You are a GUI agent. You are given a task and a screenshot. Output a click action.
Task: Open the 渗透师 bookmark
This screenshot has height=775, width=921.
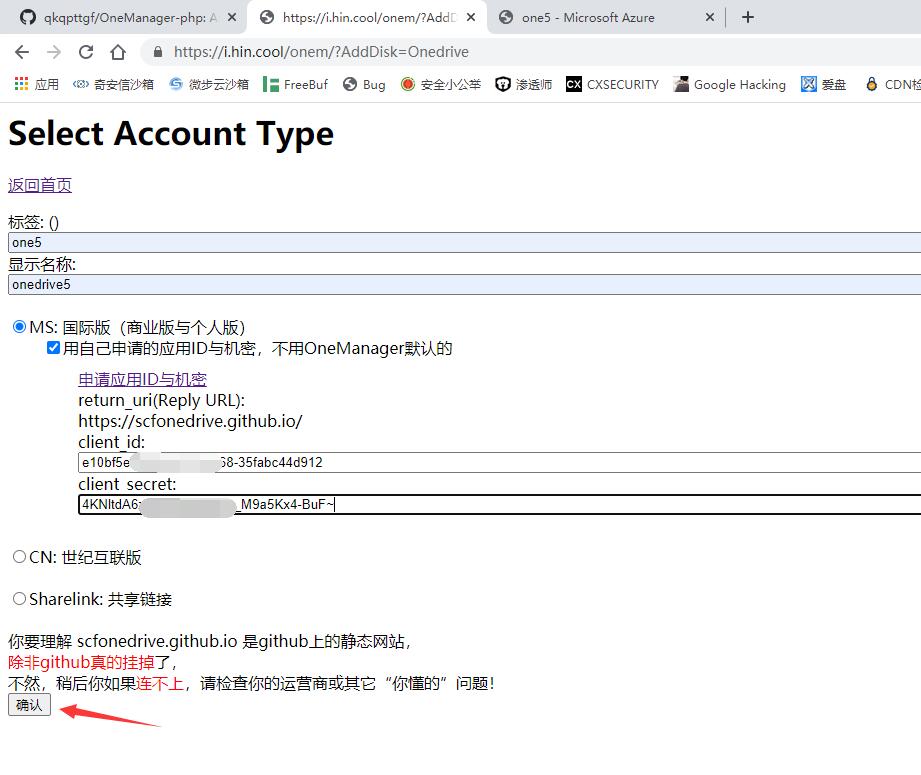(x=521, y=84)
